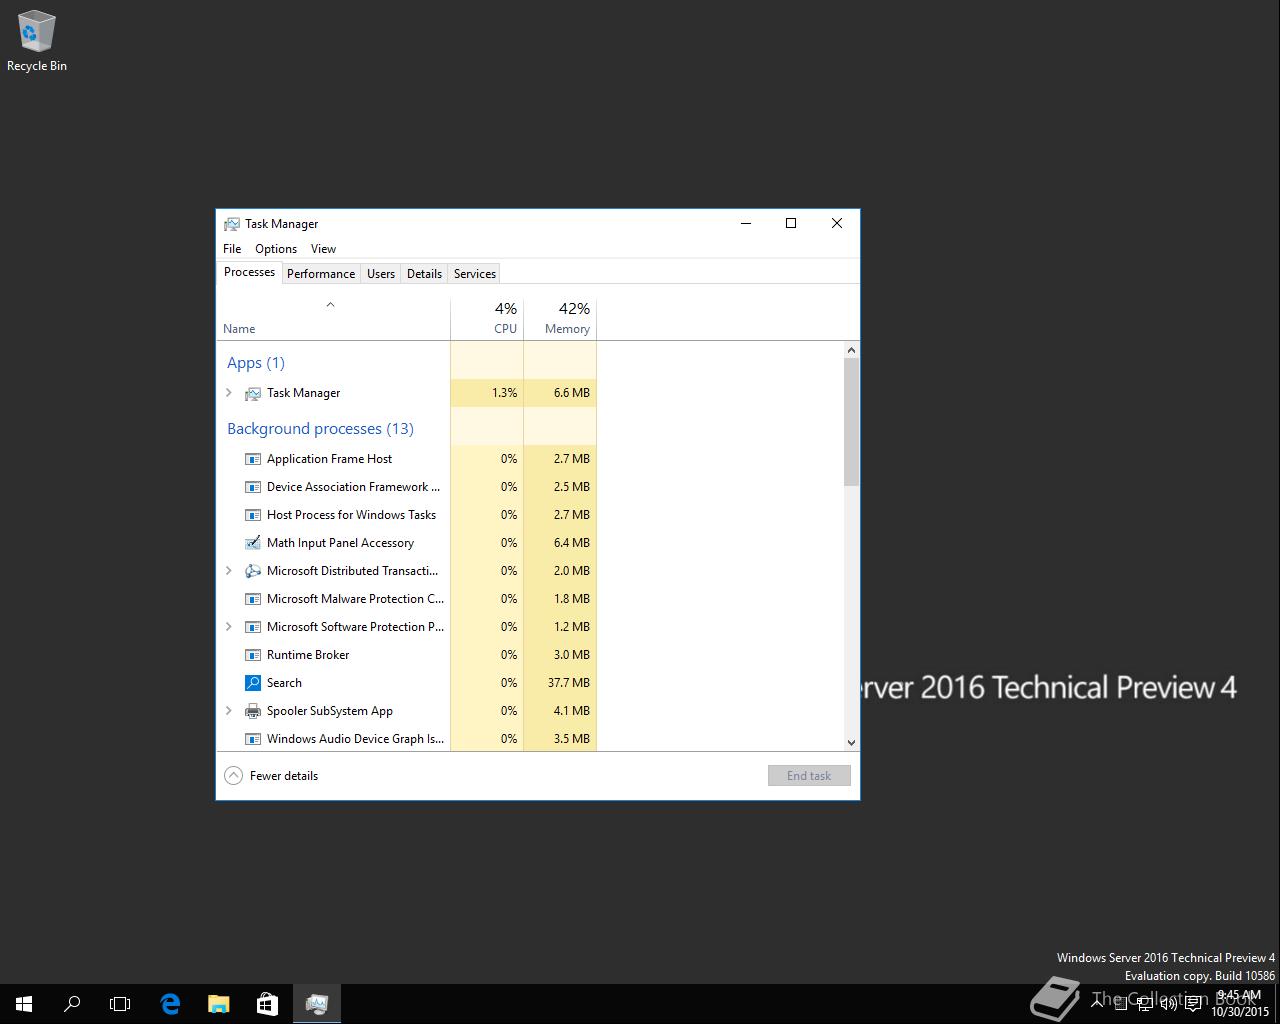Click the Task Manager title bar icon

click(x=232, y=224)
